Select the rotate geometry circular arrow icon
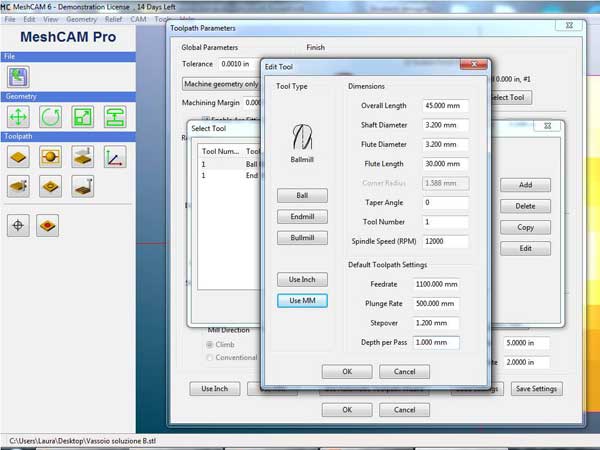 coord(50,117)
